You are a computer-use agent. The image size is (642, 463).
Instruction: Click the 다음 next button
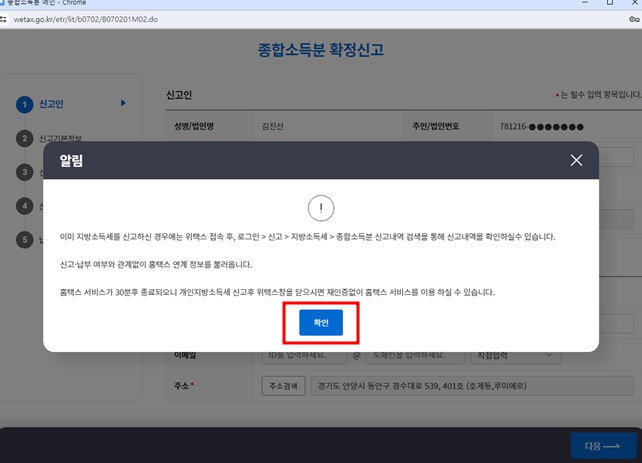603,446
